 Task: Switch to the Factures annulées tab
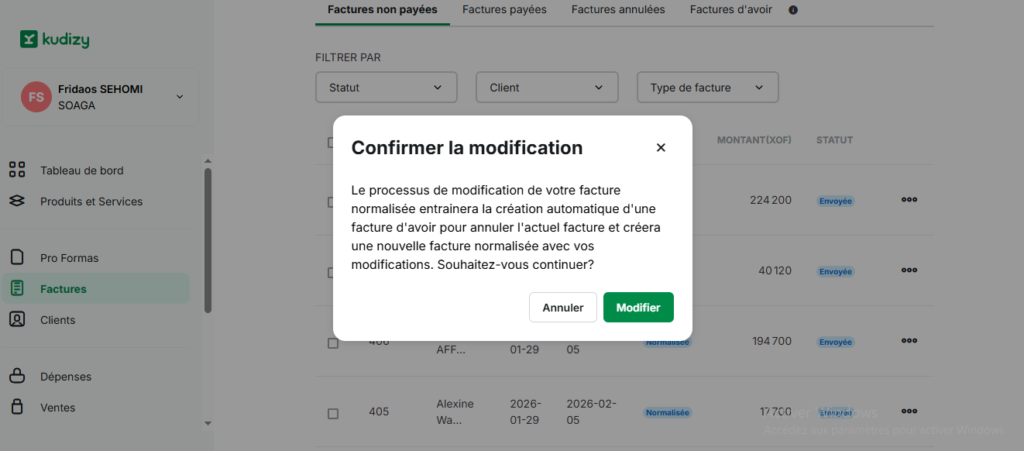click(618, 10)
